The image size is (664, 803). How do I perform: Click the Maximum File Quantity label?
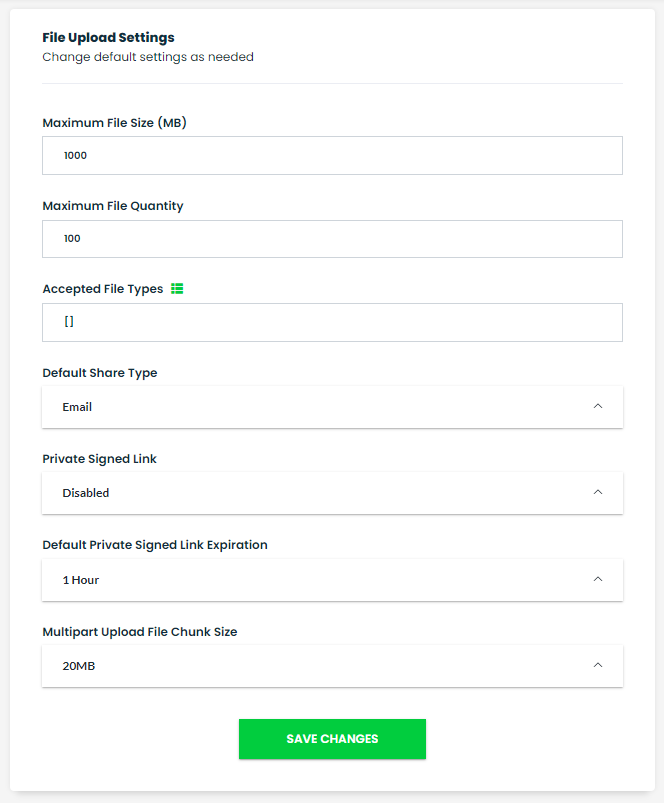tap(113, 206)
